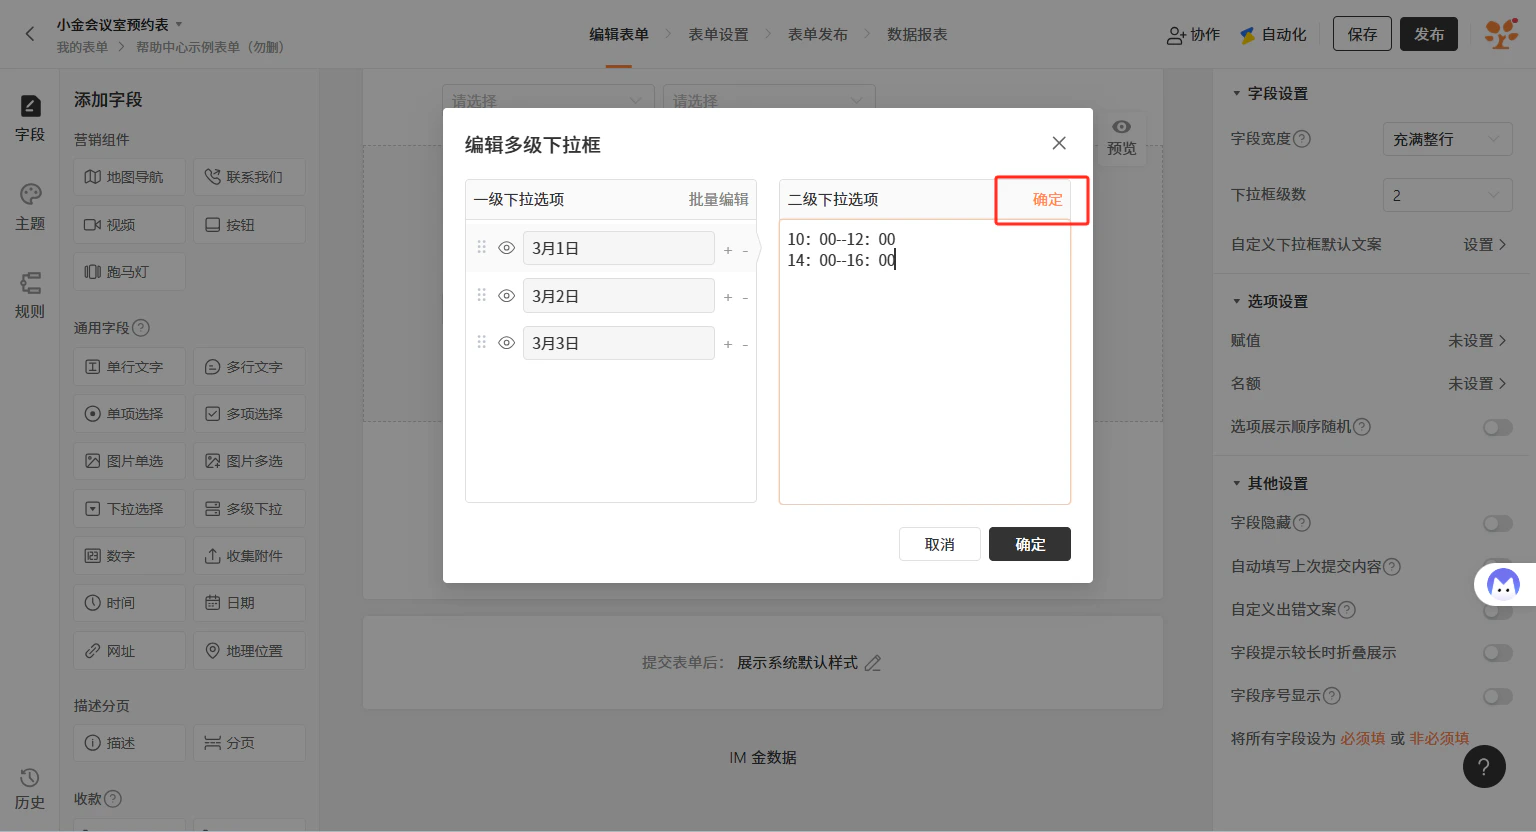
Task: Click the back arrow beside 小金会议室预约表
Action: (30, 34)
